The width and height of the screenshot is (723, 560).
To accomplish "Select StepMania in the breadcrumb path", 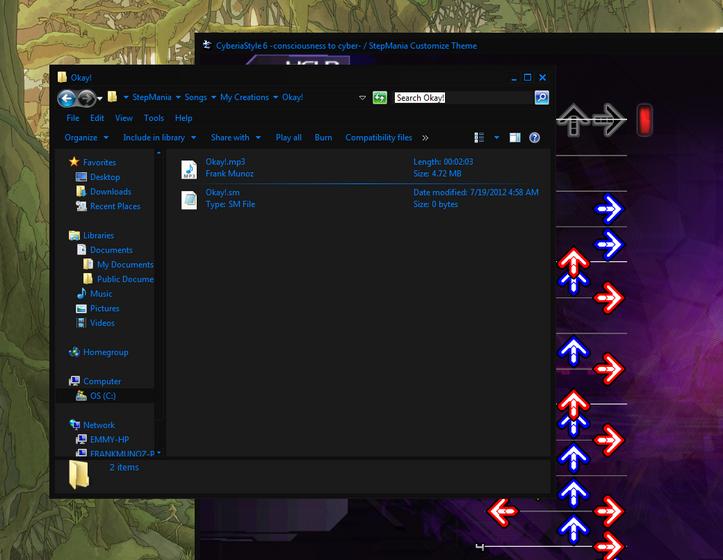I will point(152,97).
